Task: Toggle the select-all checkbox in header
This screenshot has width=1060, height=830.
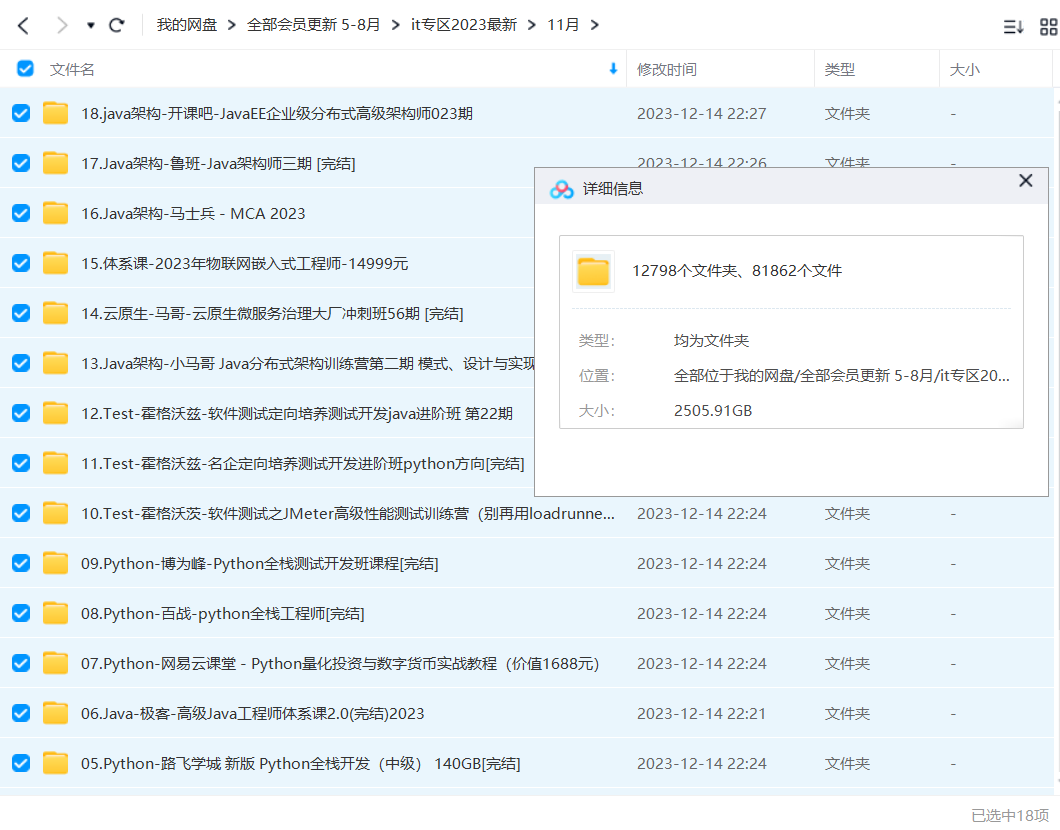Action: 25,69
